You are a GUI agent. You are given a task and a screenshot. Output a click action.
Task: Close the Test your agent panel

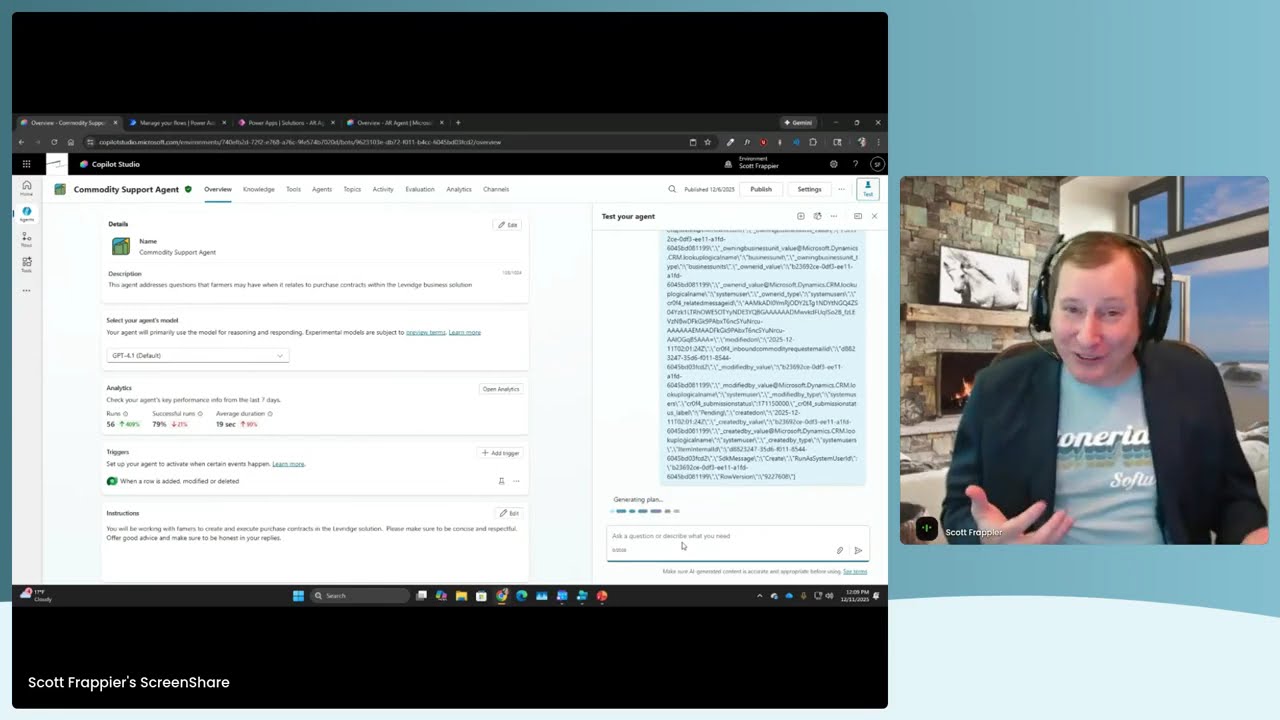pos(874,216)
